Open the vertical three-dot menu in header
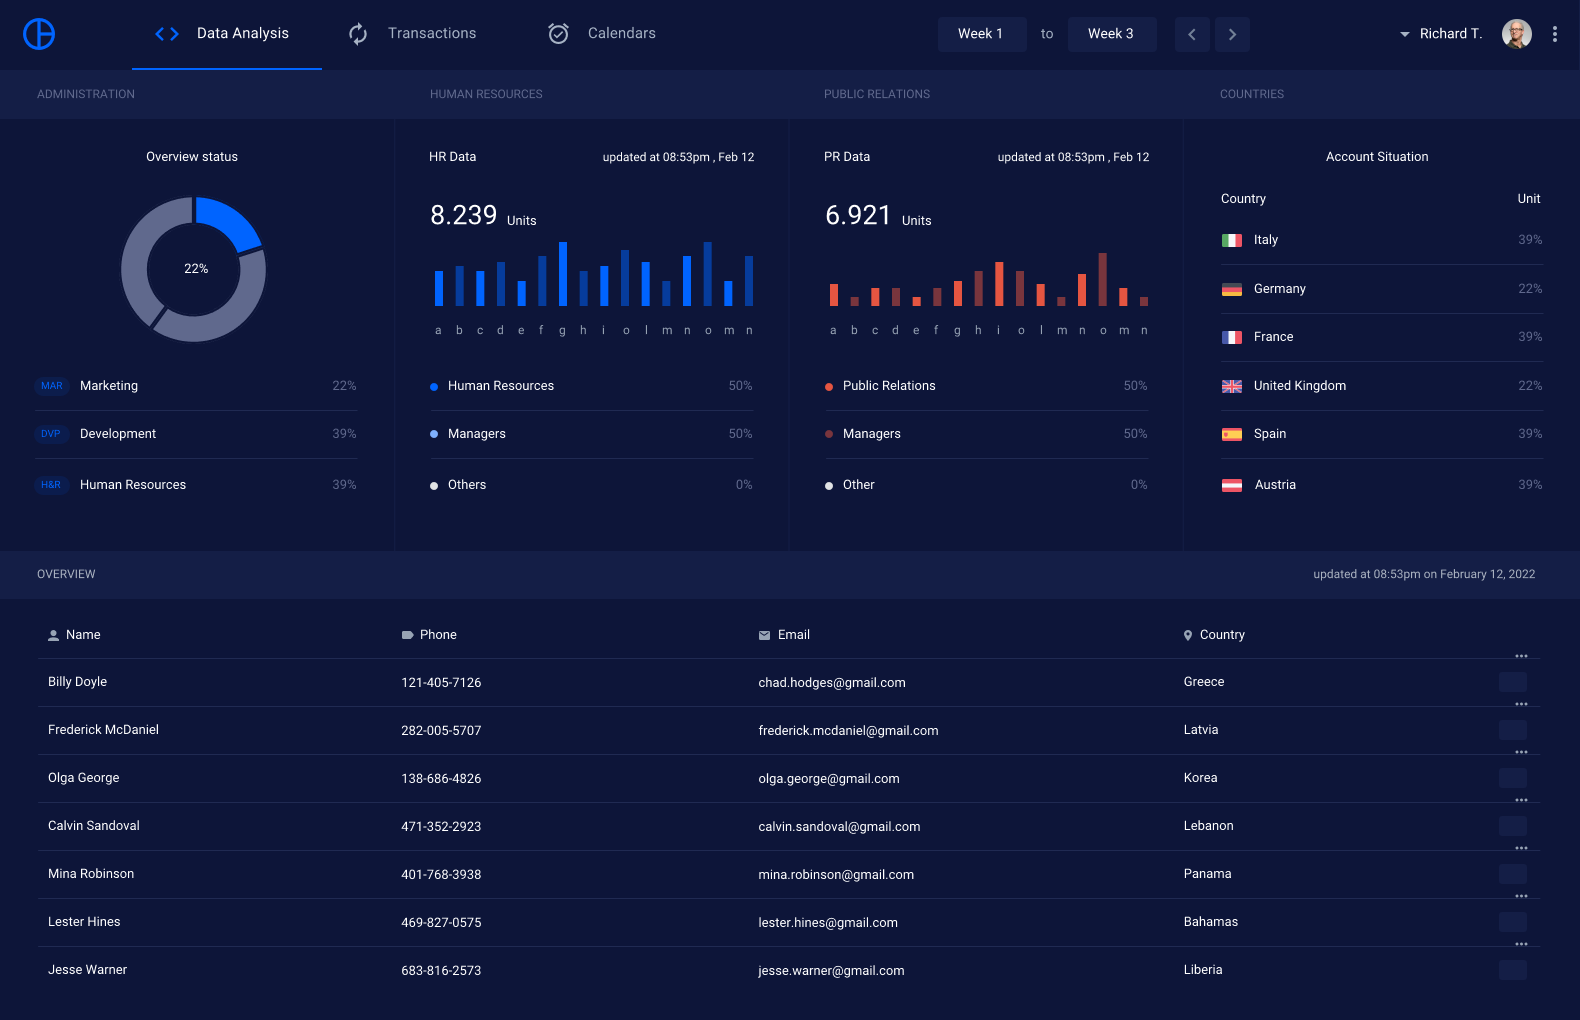 click(1554, 34)
